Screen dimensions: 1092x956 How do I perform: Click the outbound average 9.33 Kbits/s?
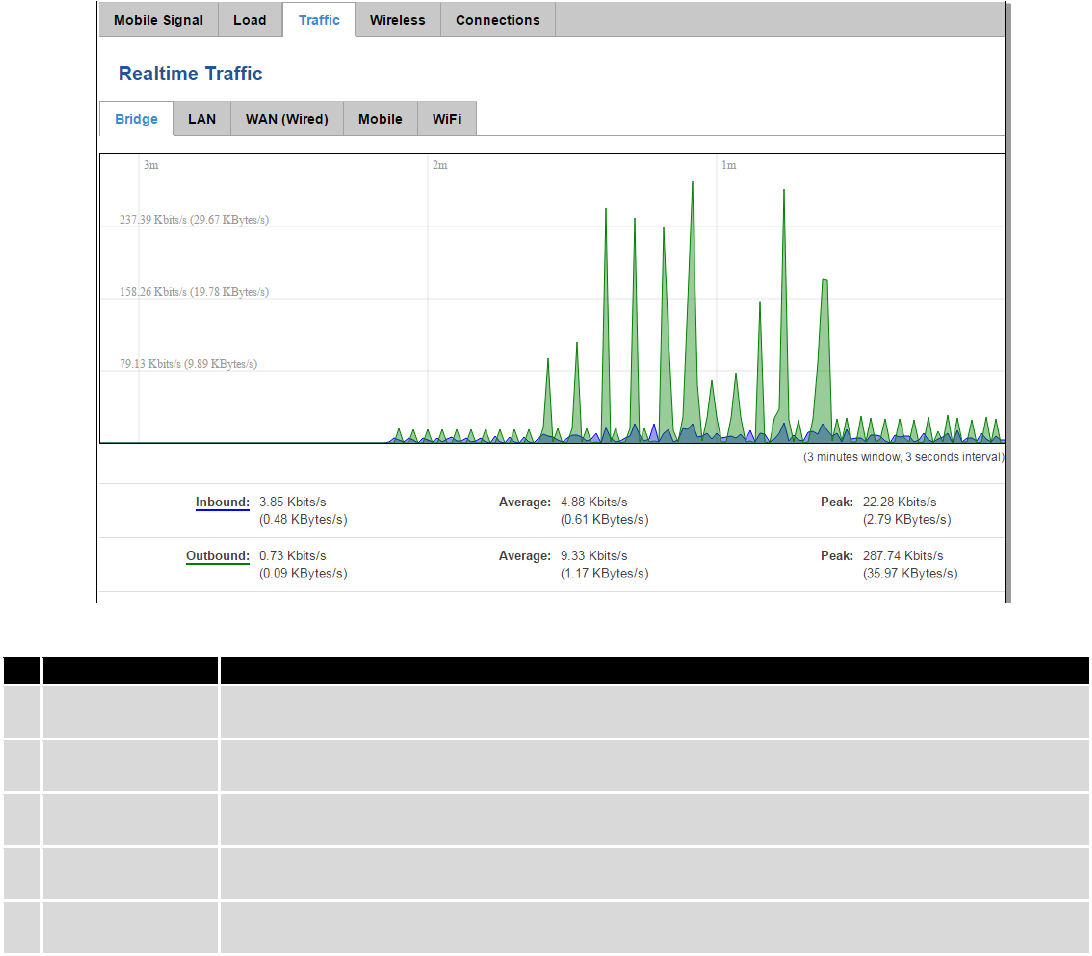pos(594,556)
